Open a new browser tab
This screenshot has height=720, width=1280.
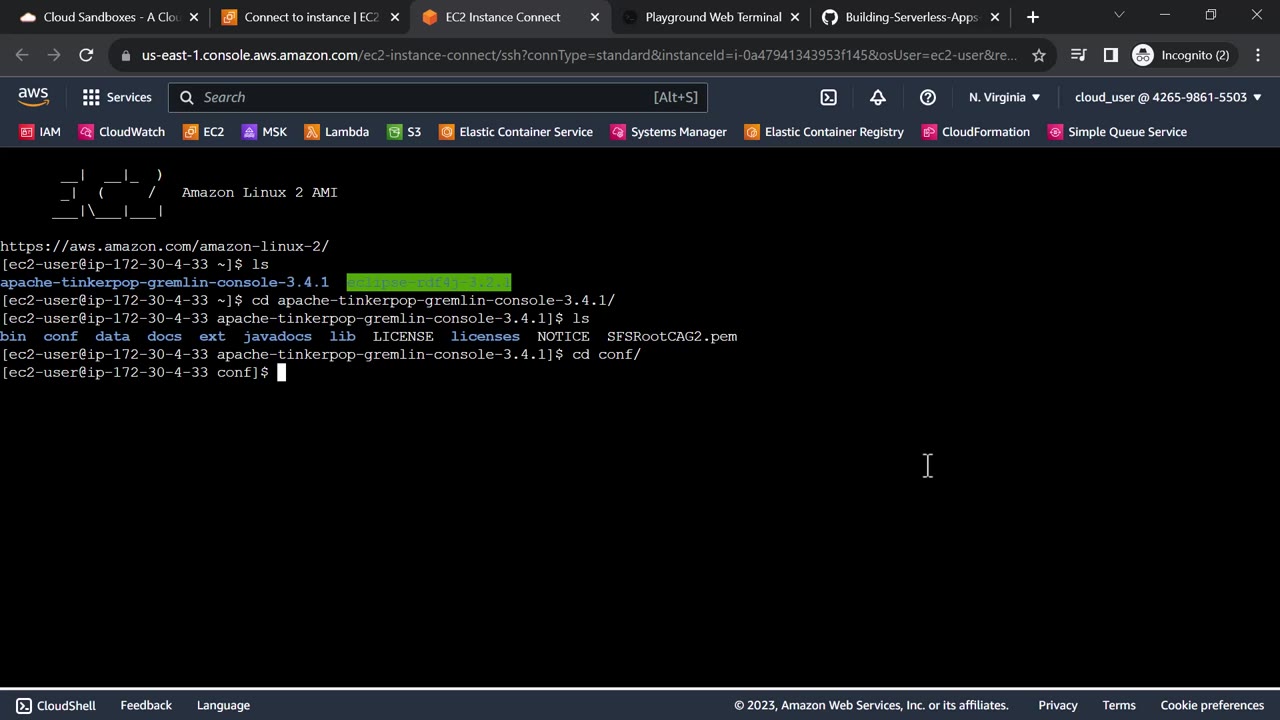[1033, 17]
